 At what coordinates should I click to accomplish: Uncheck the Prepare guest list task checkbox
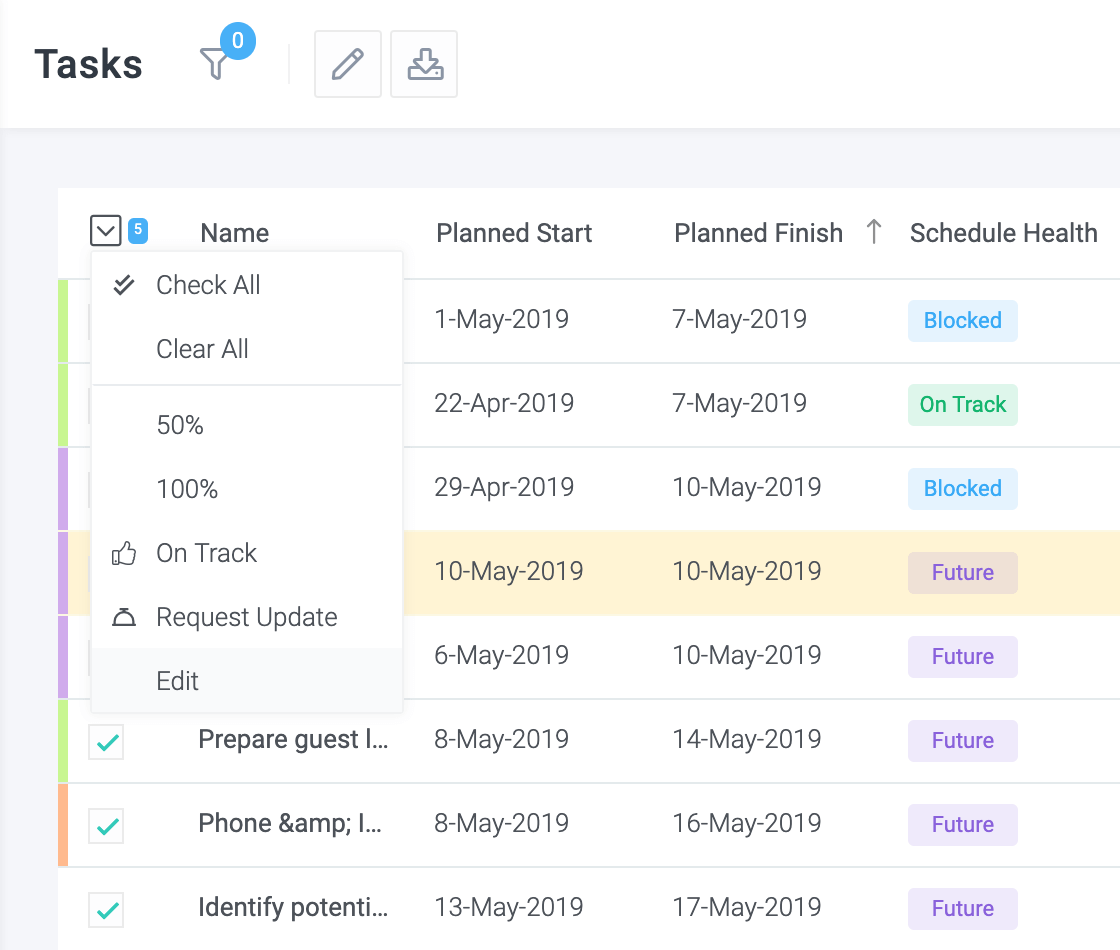(106, 741)
